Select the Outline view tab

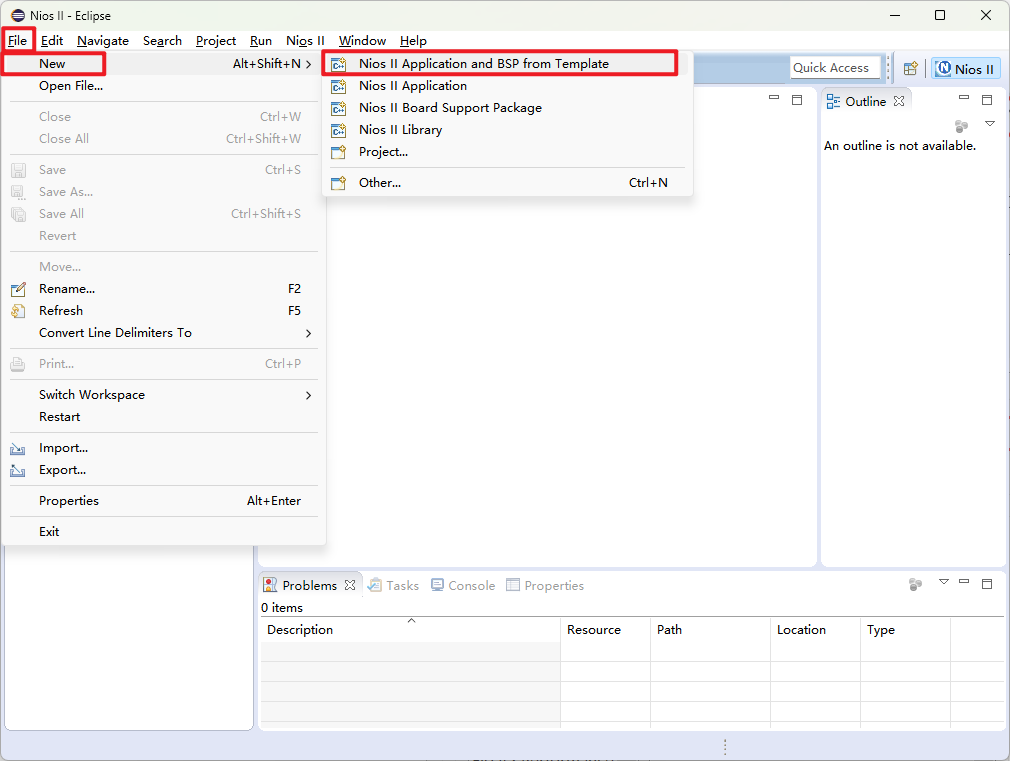pyautogui.click(x=866, y=101)
